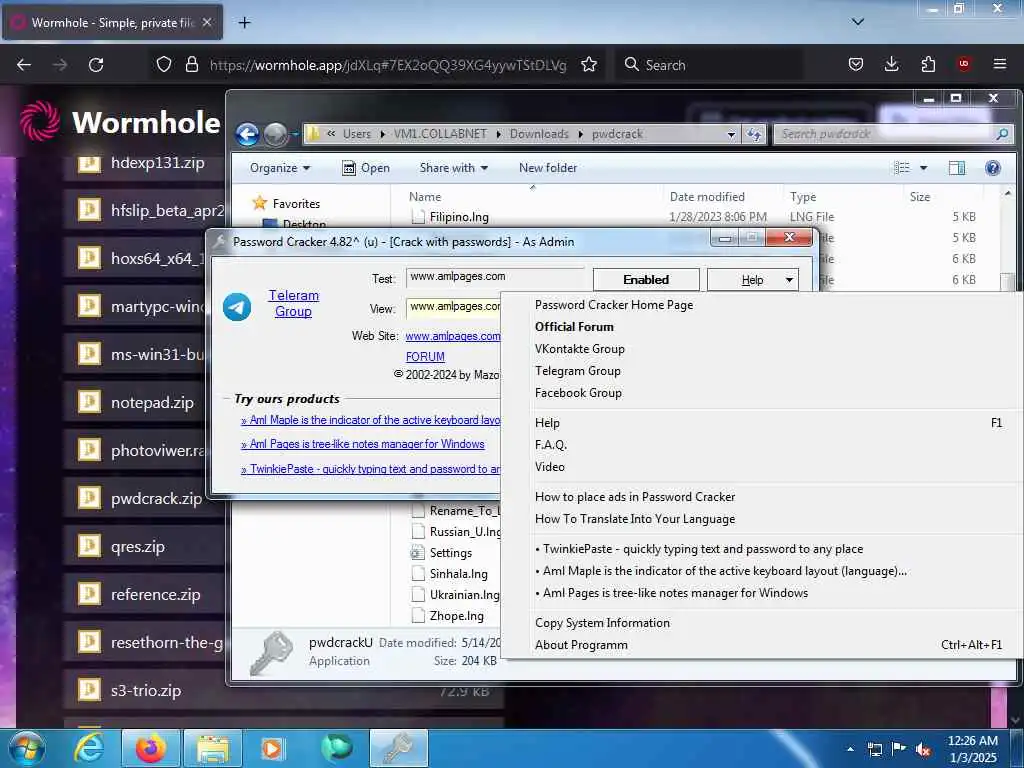Click Favorites in Explorer navigation pane
The image size is (1024, 768).
coord(296,204)
